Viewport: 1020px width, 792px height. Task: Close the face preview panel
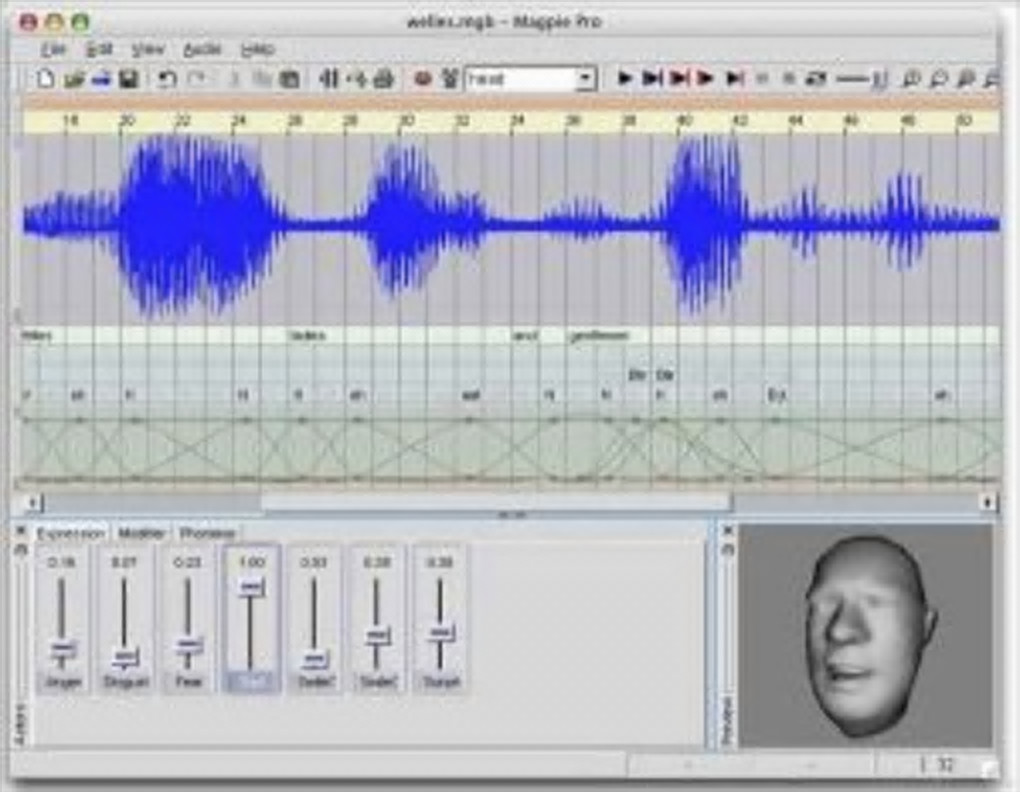[x=728, y=531]
